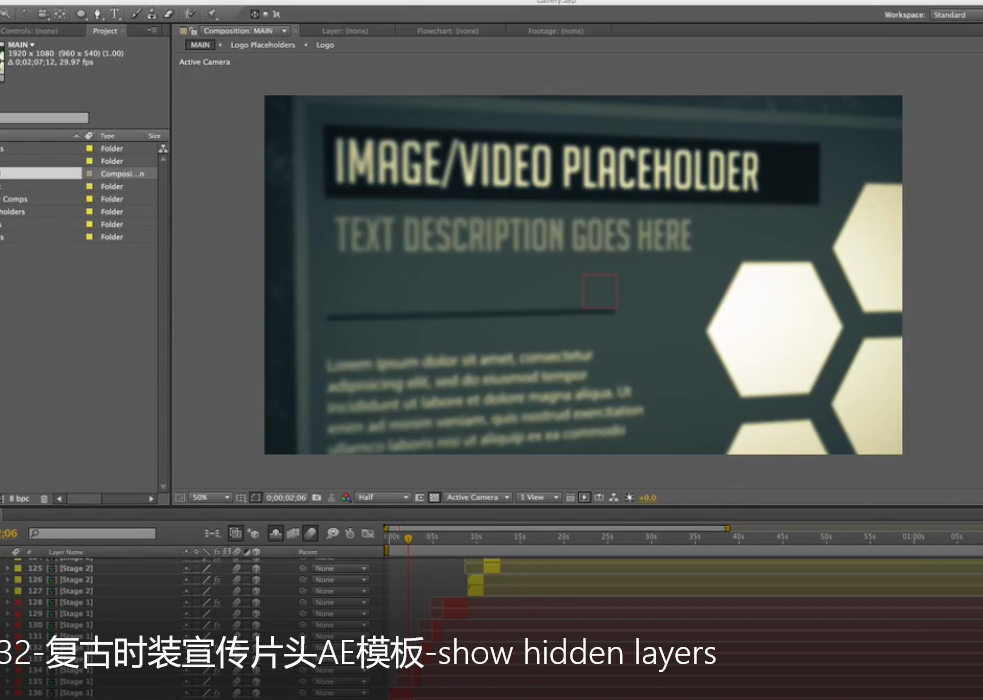Viewport: 983px width, 700px height.
Task: Expand layer 126 Stage 2 properties
Action: click(x=7, y=580)
